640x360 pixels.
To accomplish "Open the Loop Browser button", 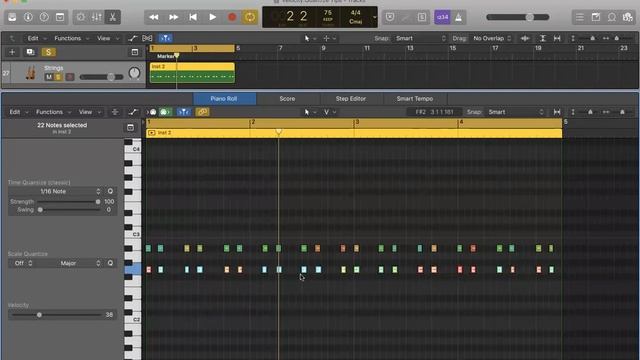I will 612,17.
